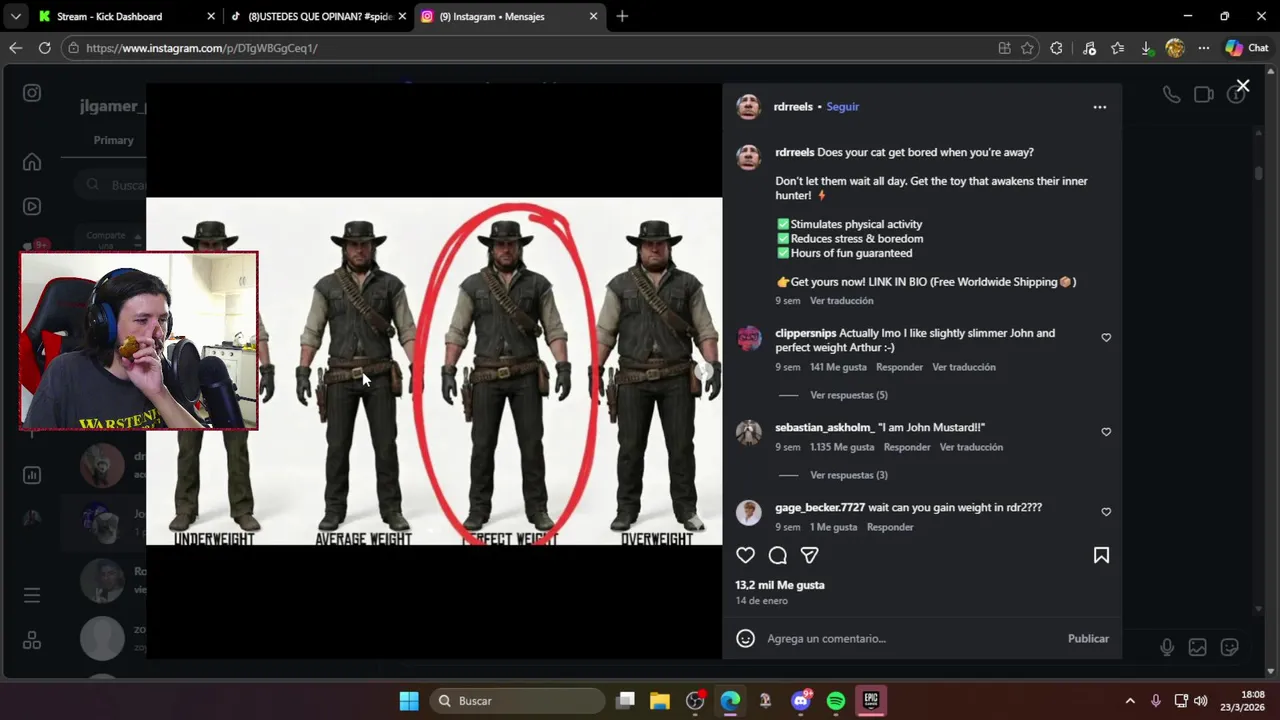
Task: Open the rdrreels profile from the header username
Action: [x=793, y=107]
